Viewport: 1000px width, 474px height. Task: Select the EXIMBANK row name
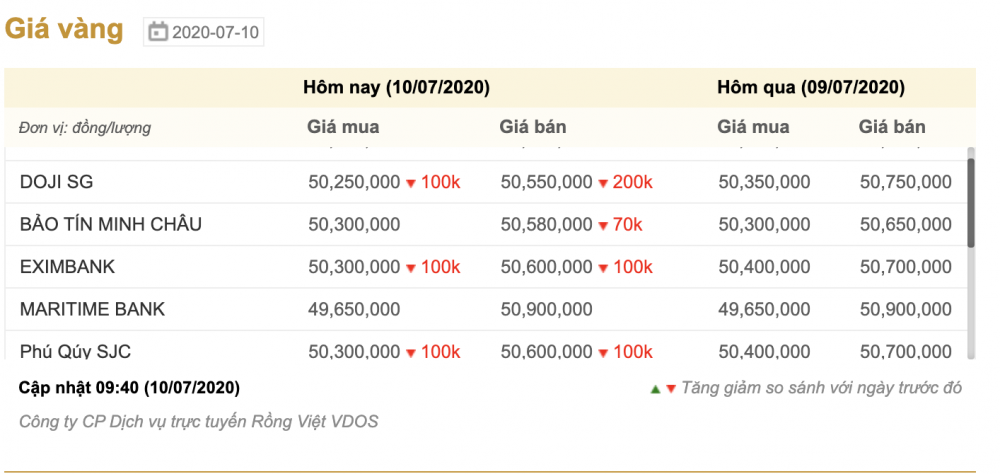68,267
